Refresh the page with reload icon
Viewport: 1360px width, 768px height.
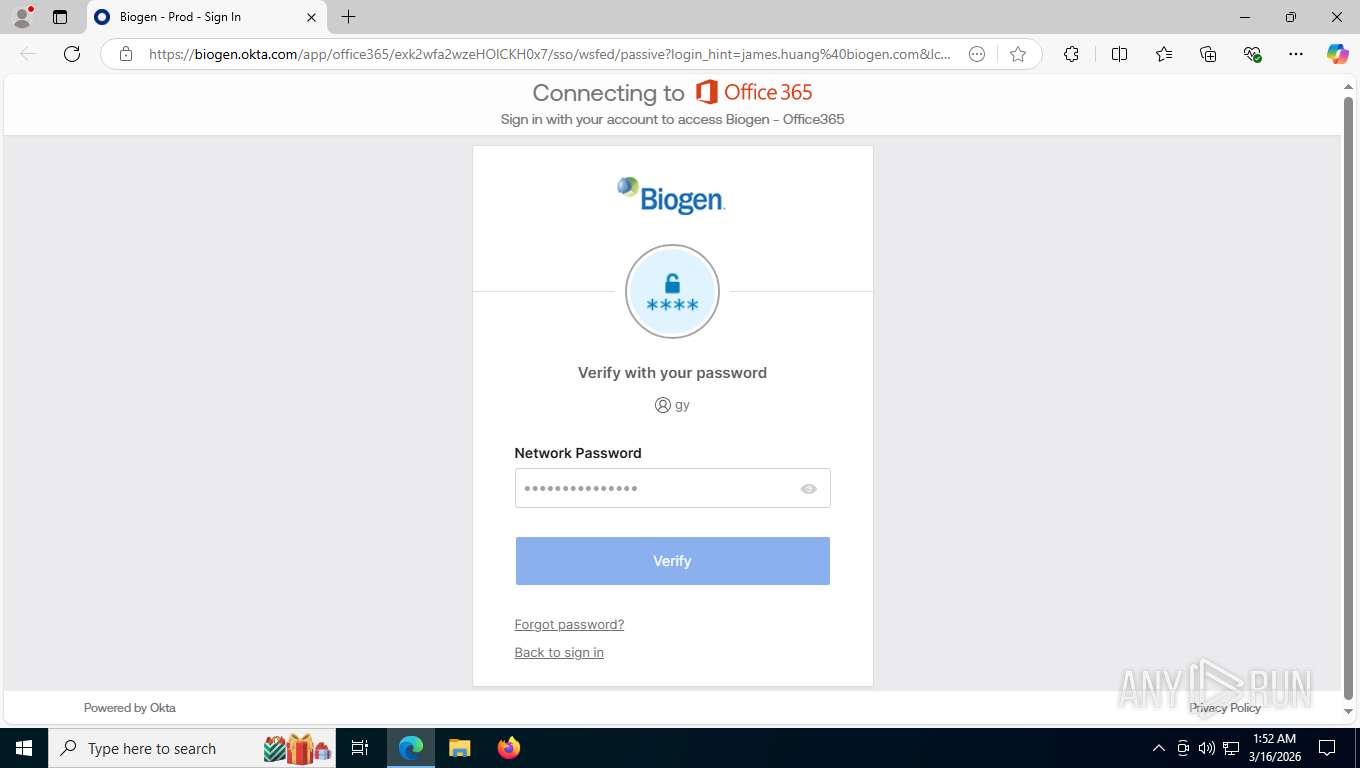point(72,54)
